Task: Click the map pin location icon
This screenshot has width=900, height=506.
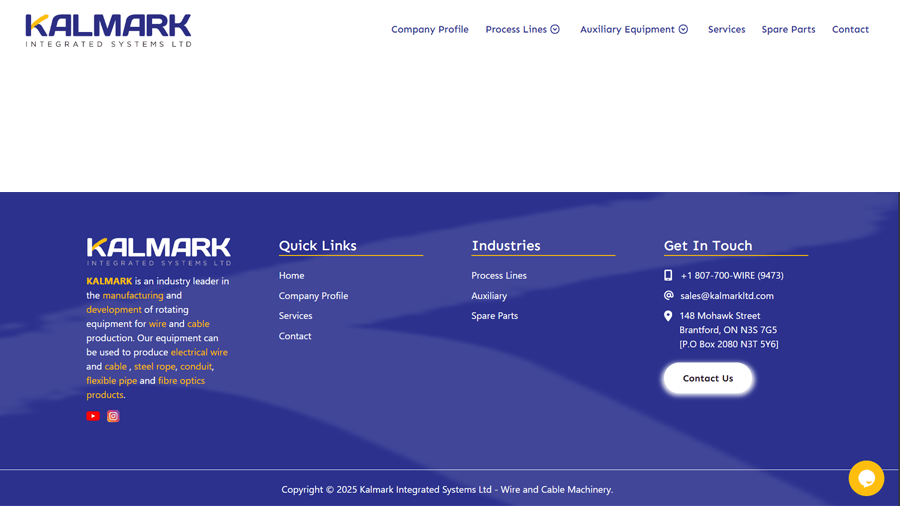Action: [x=668, y=316]
